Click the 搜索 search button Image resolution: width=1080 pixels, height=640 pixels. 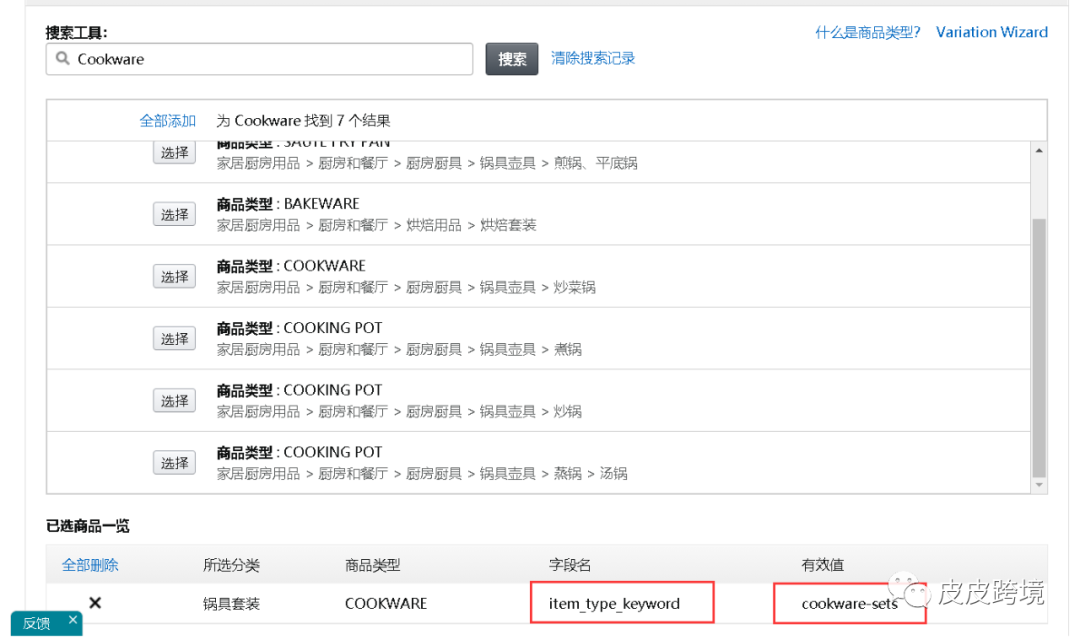tap(512, 59)
